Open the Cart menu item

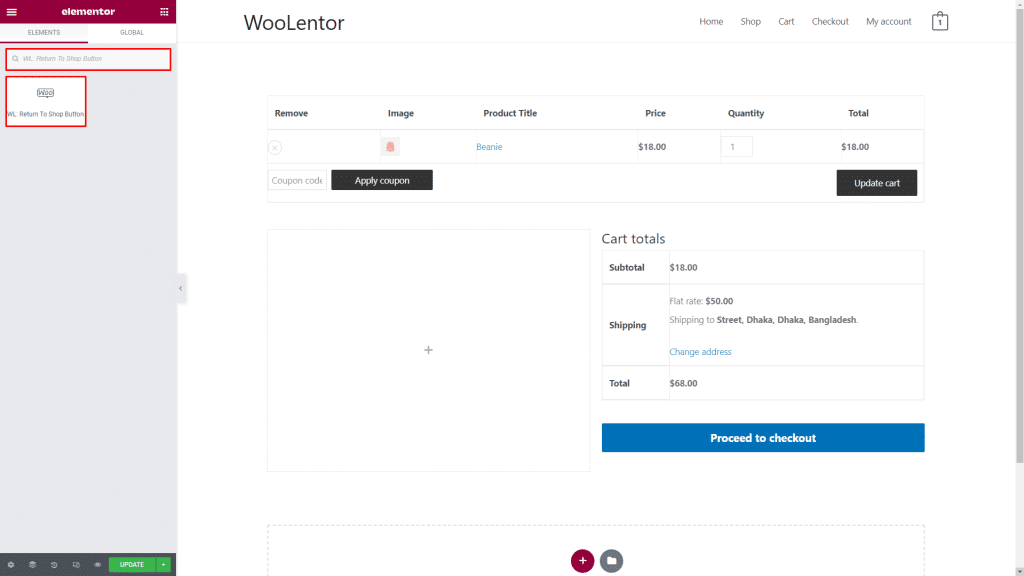point(786,22)
